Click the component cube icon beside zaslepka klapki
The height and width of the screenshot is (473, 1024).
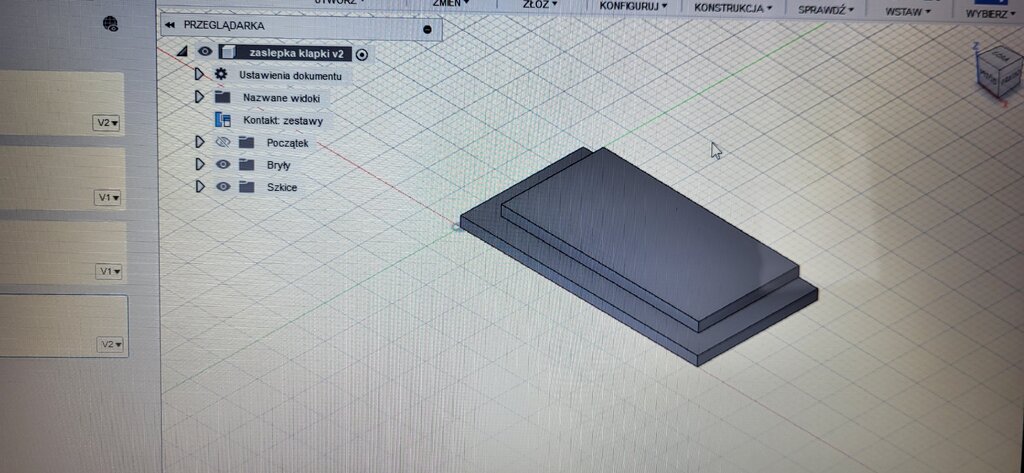(228, 53)
